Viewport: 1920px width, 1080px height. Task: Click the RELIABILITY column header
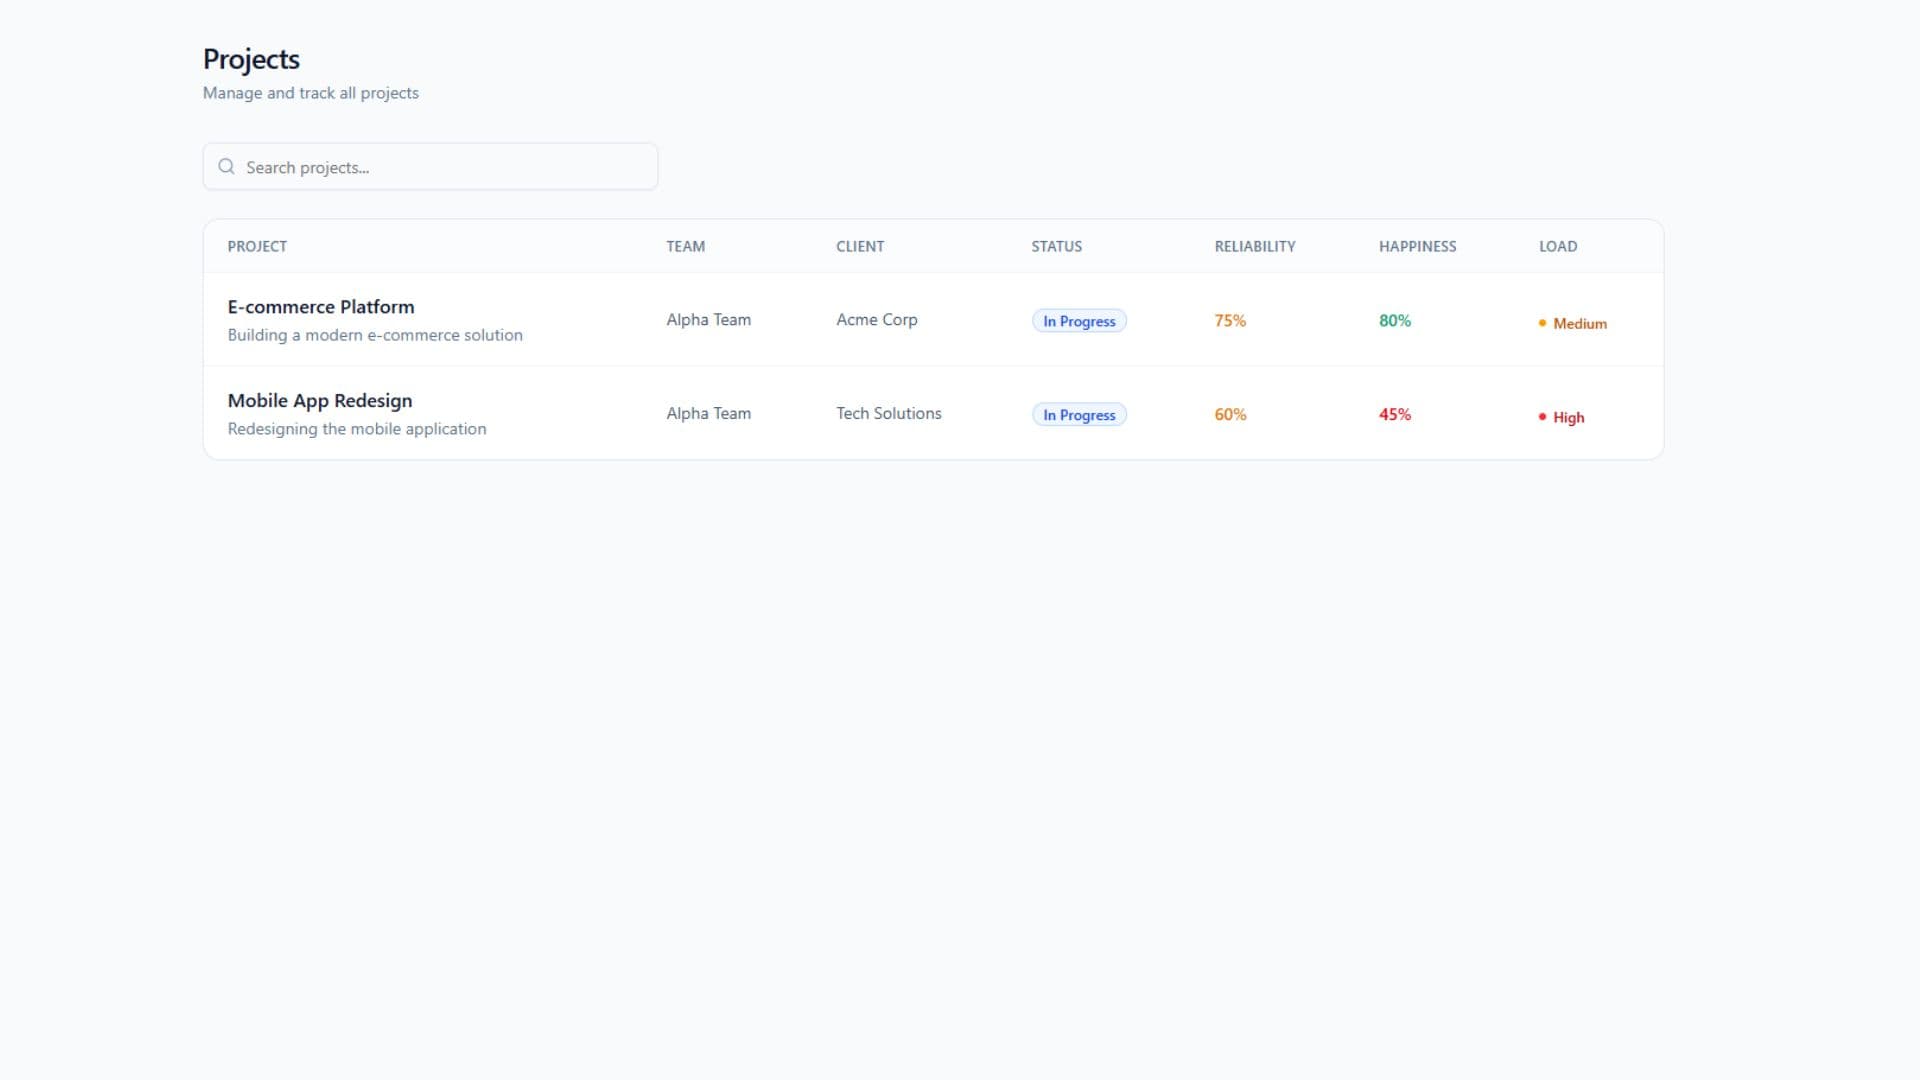[x=1255, y=247]
